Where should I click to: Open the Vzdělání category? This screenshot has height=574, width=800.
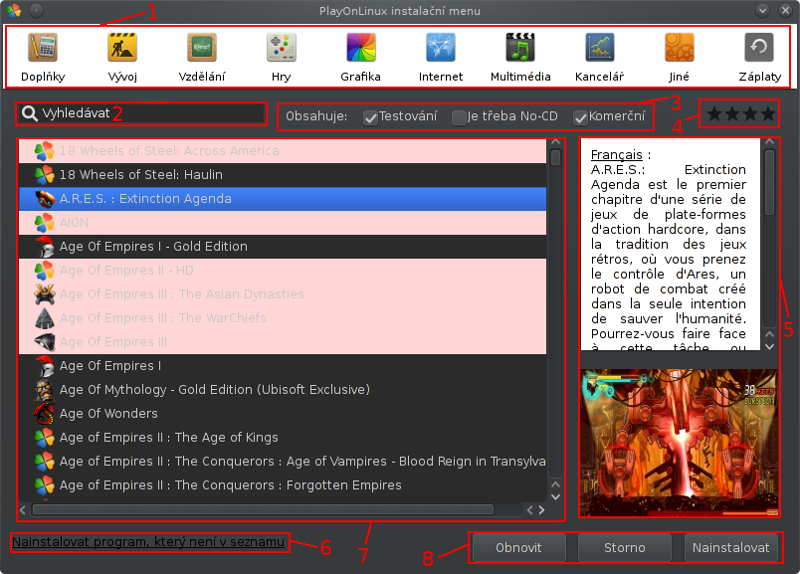point(202,57)
